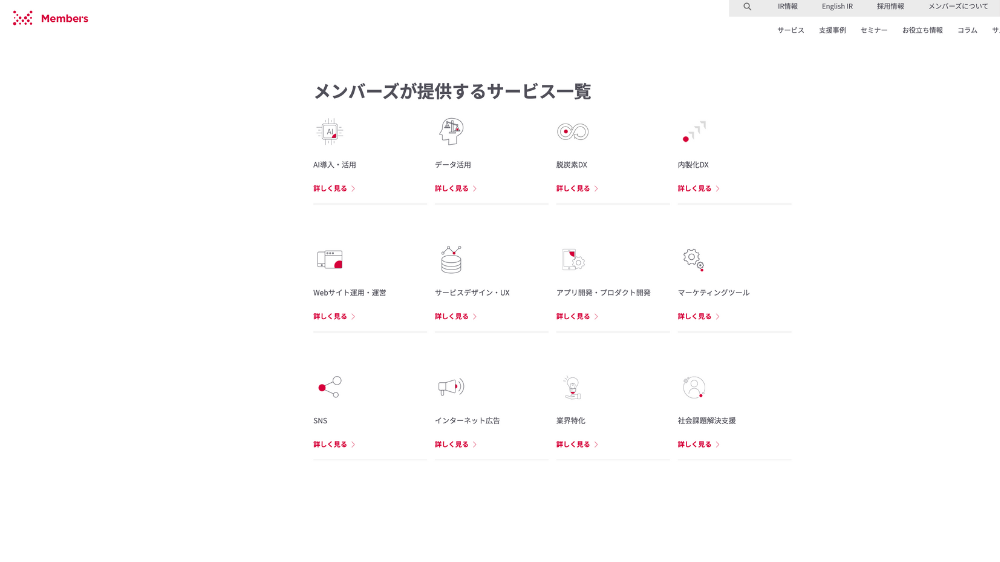Open the 採用情報 link in top bar
1000x562 pixels.
pos(890,6)
